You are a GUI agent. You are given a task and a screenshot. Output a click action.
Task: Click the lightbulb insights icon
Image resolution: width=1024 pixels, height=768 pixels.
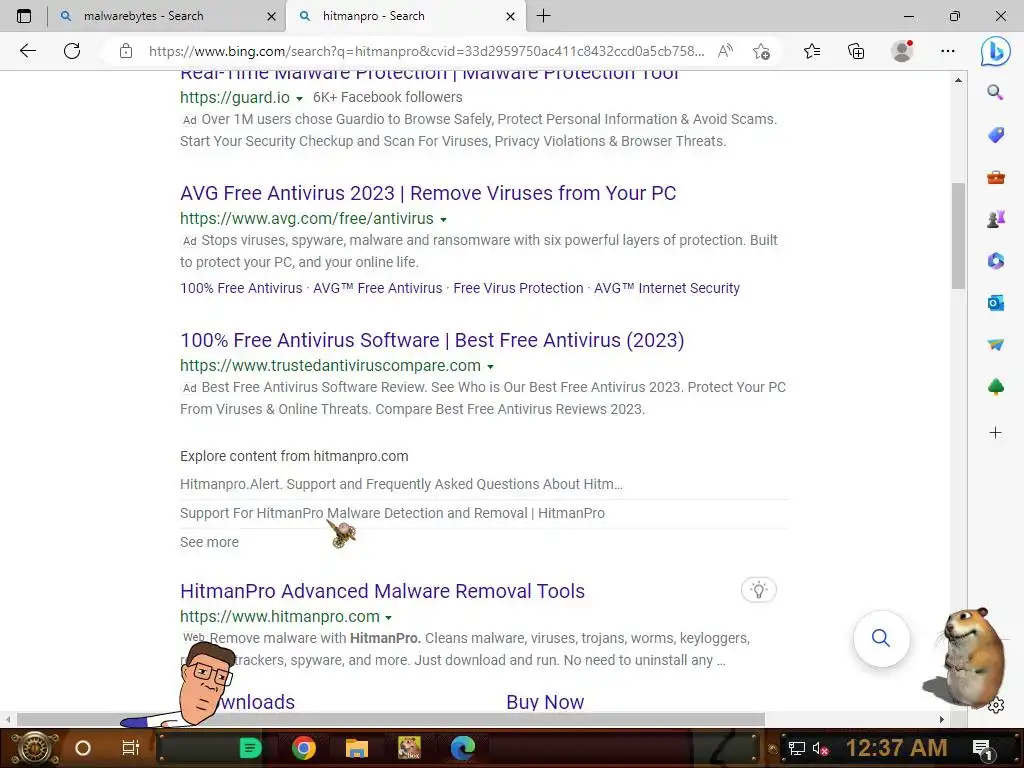coord(759,590)
